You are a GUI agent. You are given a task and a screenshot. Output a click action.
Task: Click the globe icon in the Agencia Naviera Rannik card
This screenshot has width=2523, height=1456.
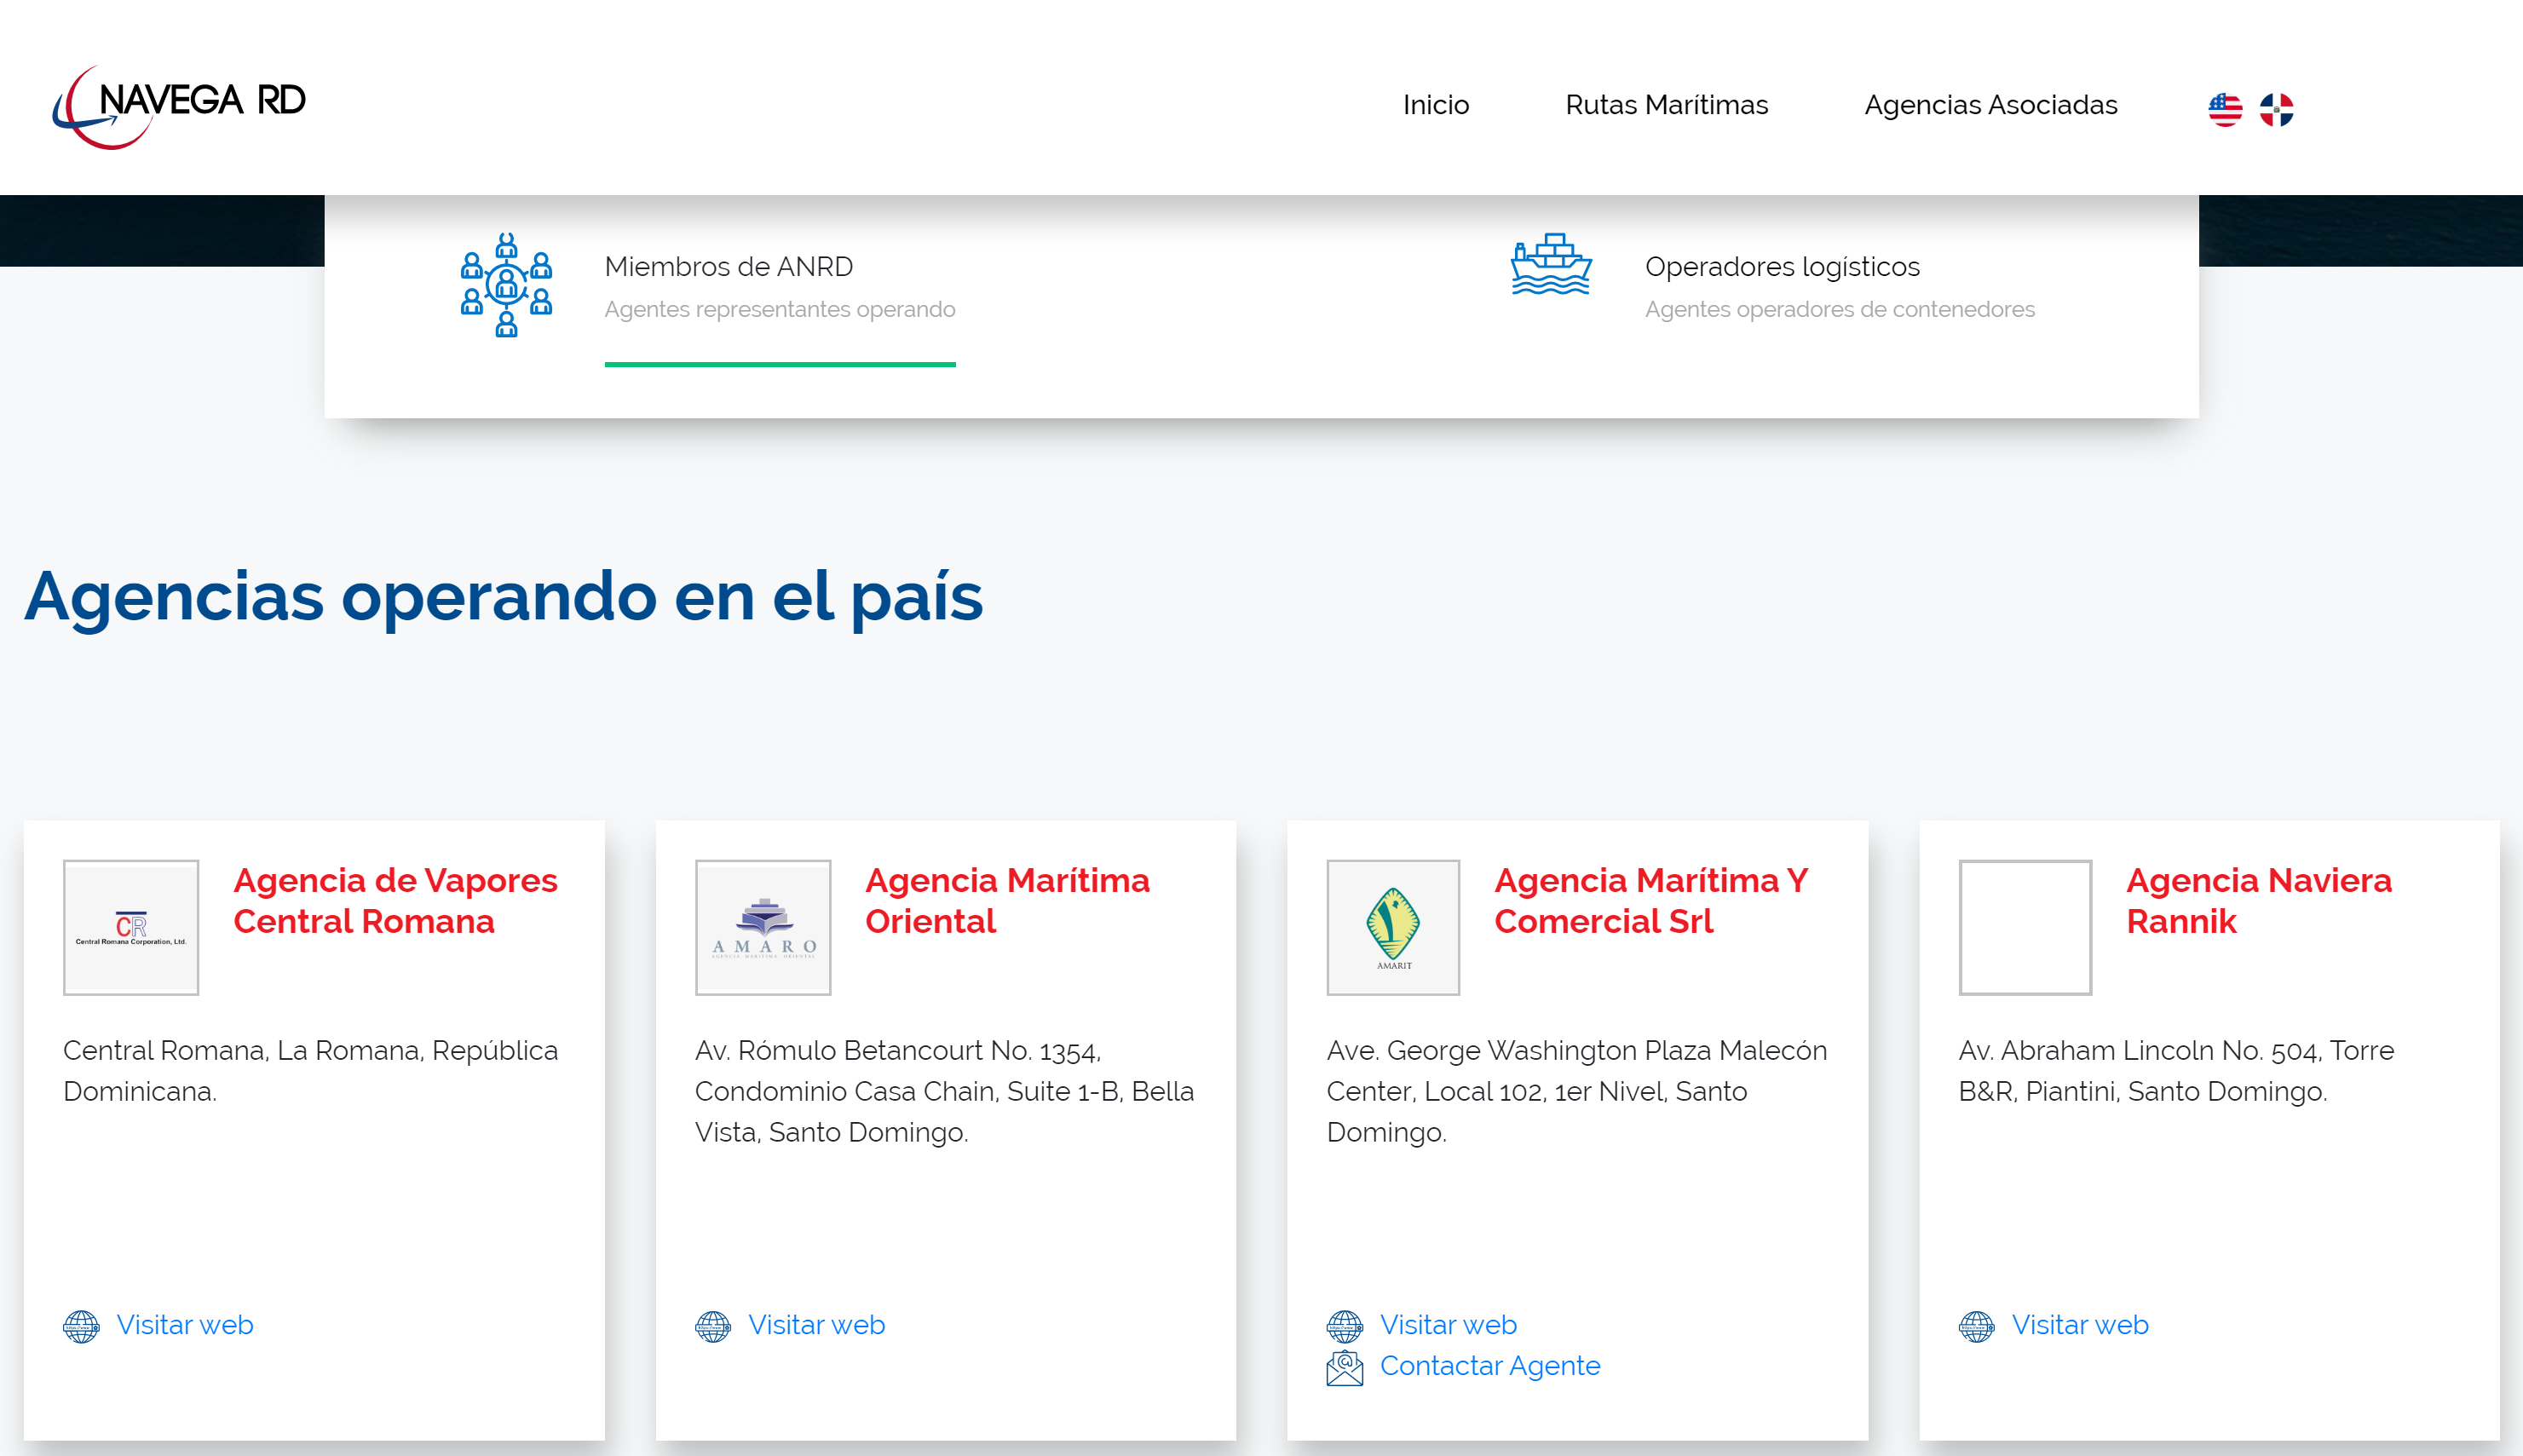pos(1976,1326)
